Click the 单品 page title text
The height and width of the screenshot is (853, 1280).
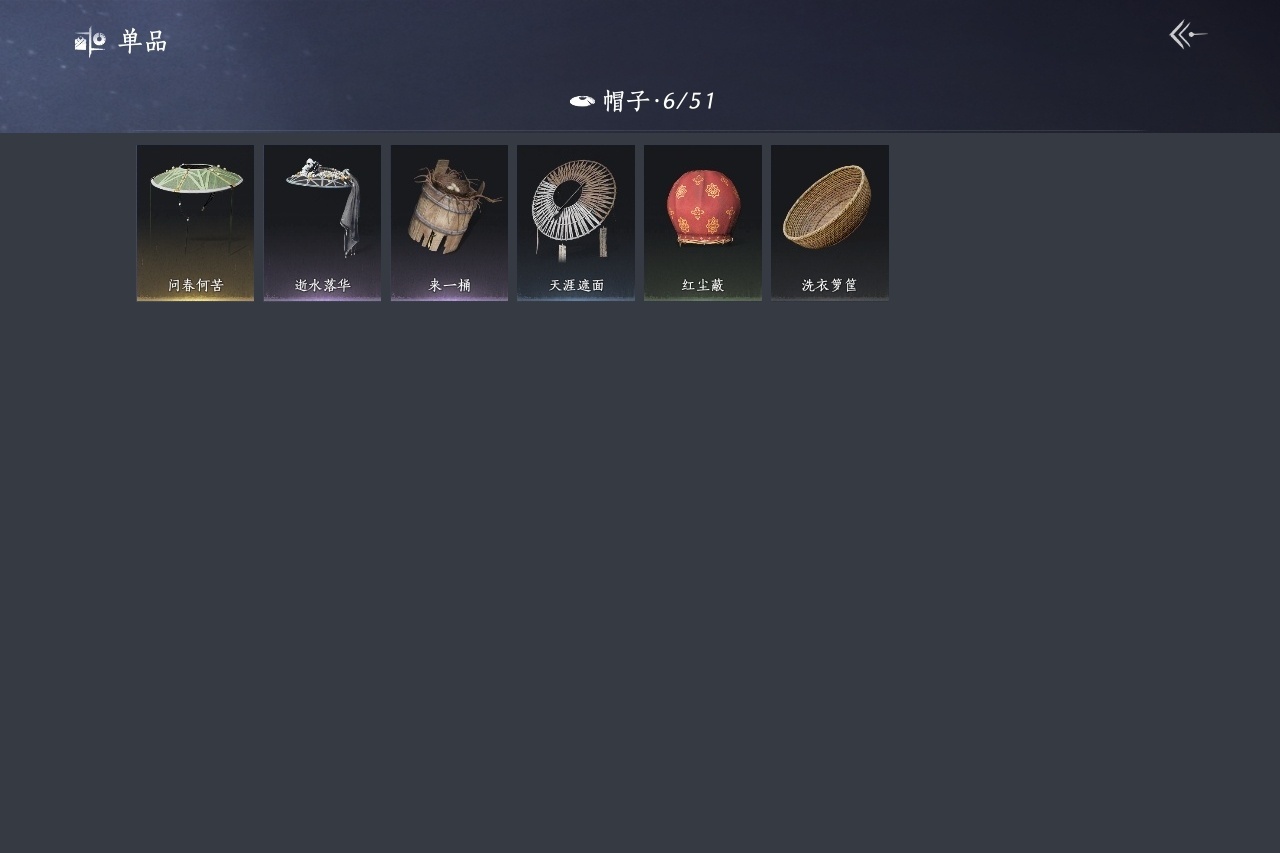[x=143, y=42]
